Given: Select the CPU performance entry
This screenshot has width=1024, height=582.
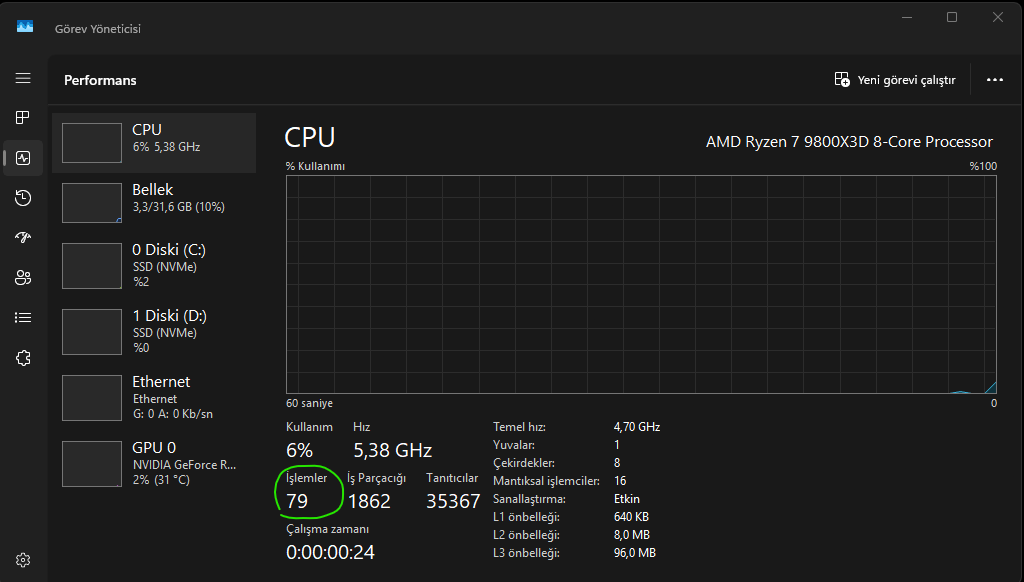Looking at the screenshot, I should click(x=154, y=142).
